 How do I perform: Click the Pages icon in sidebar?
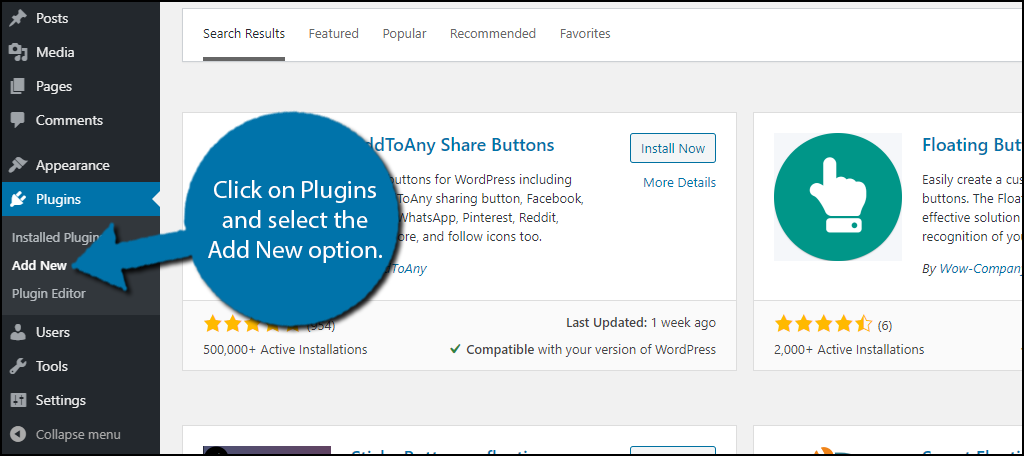pyautogui.click(x=18, y=86)
